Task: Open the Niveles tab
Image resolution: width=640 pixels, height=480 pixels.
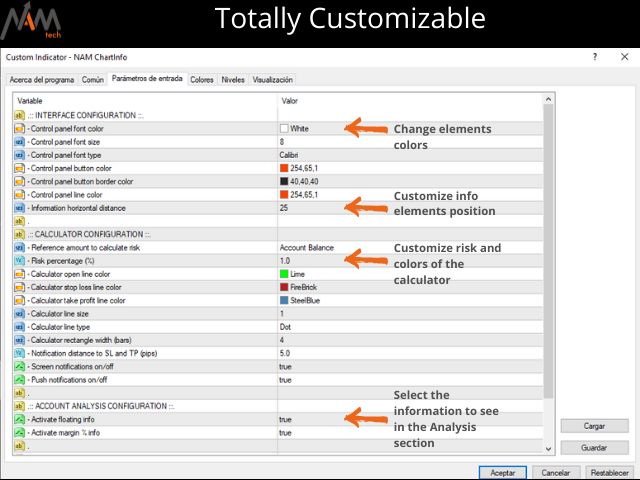Action: pos(233,80)
